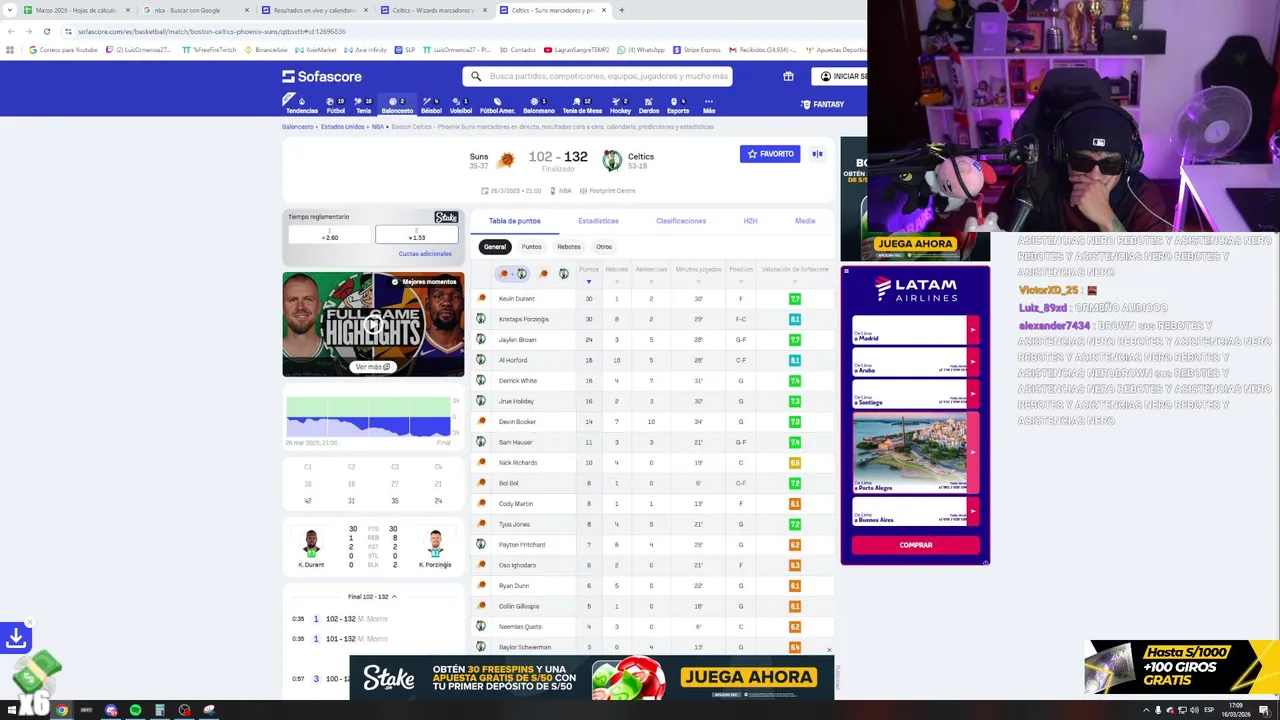The height and width of the screenshot is (720, 1280).
Task: Select the Otros filter pill
Action: click(x=604, y=246)
